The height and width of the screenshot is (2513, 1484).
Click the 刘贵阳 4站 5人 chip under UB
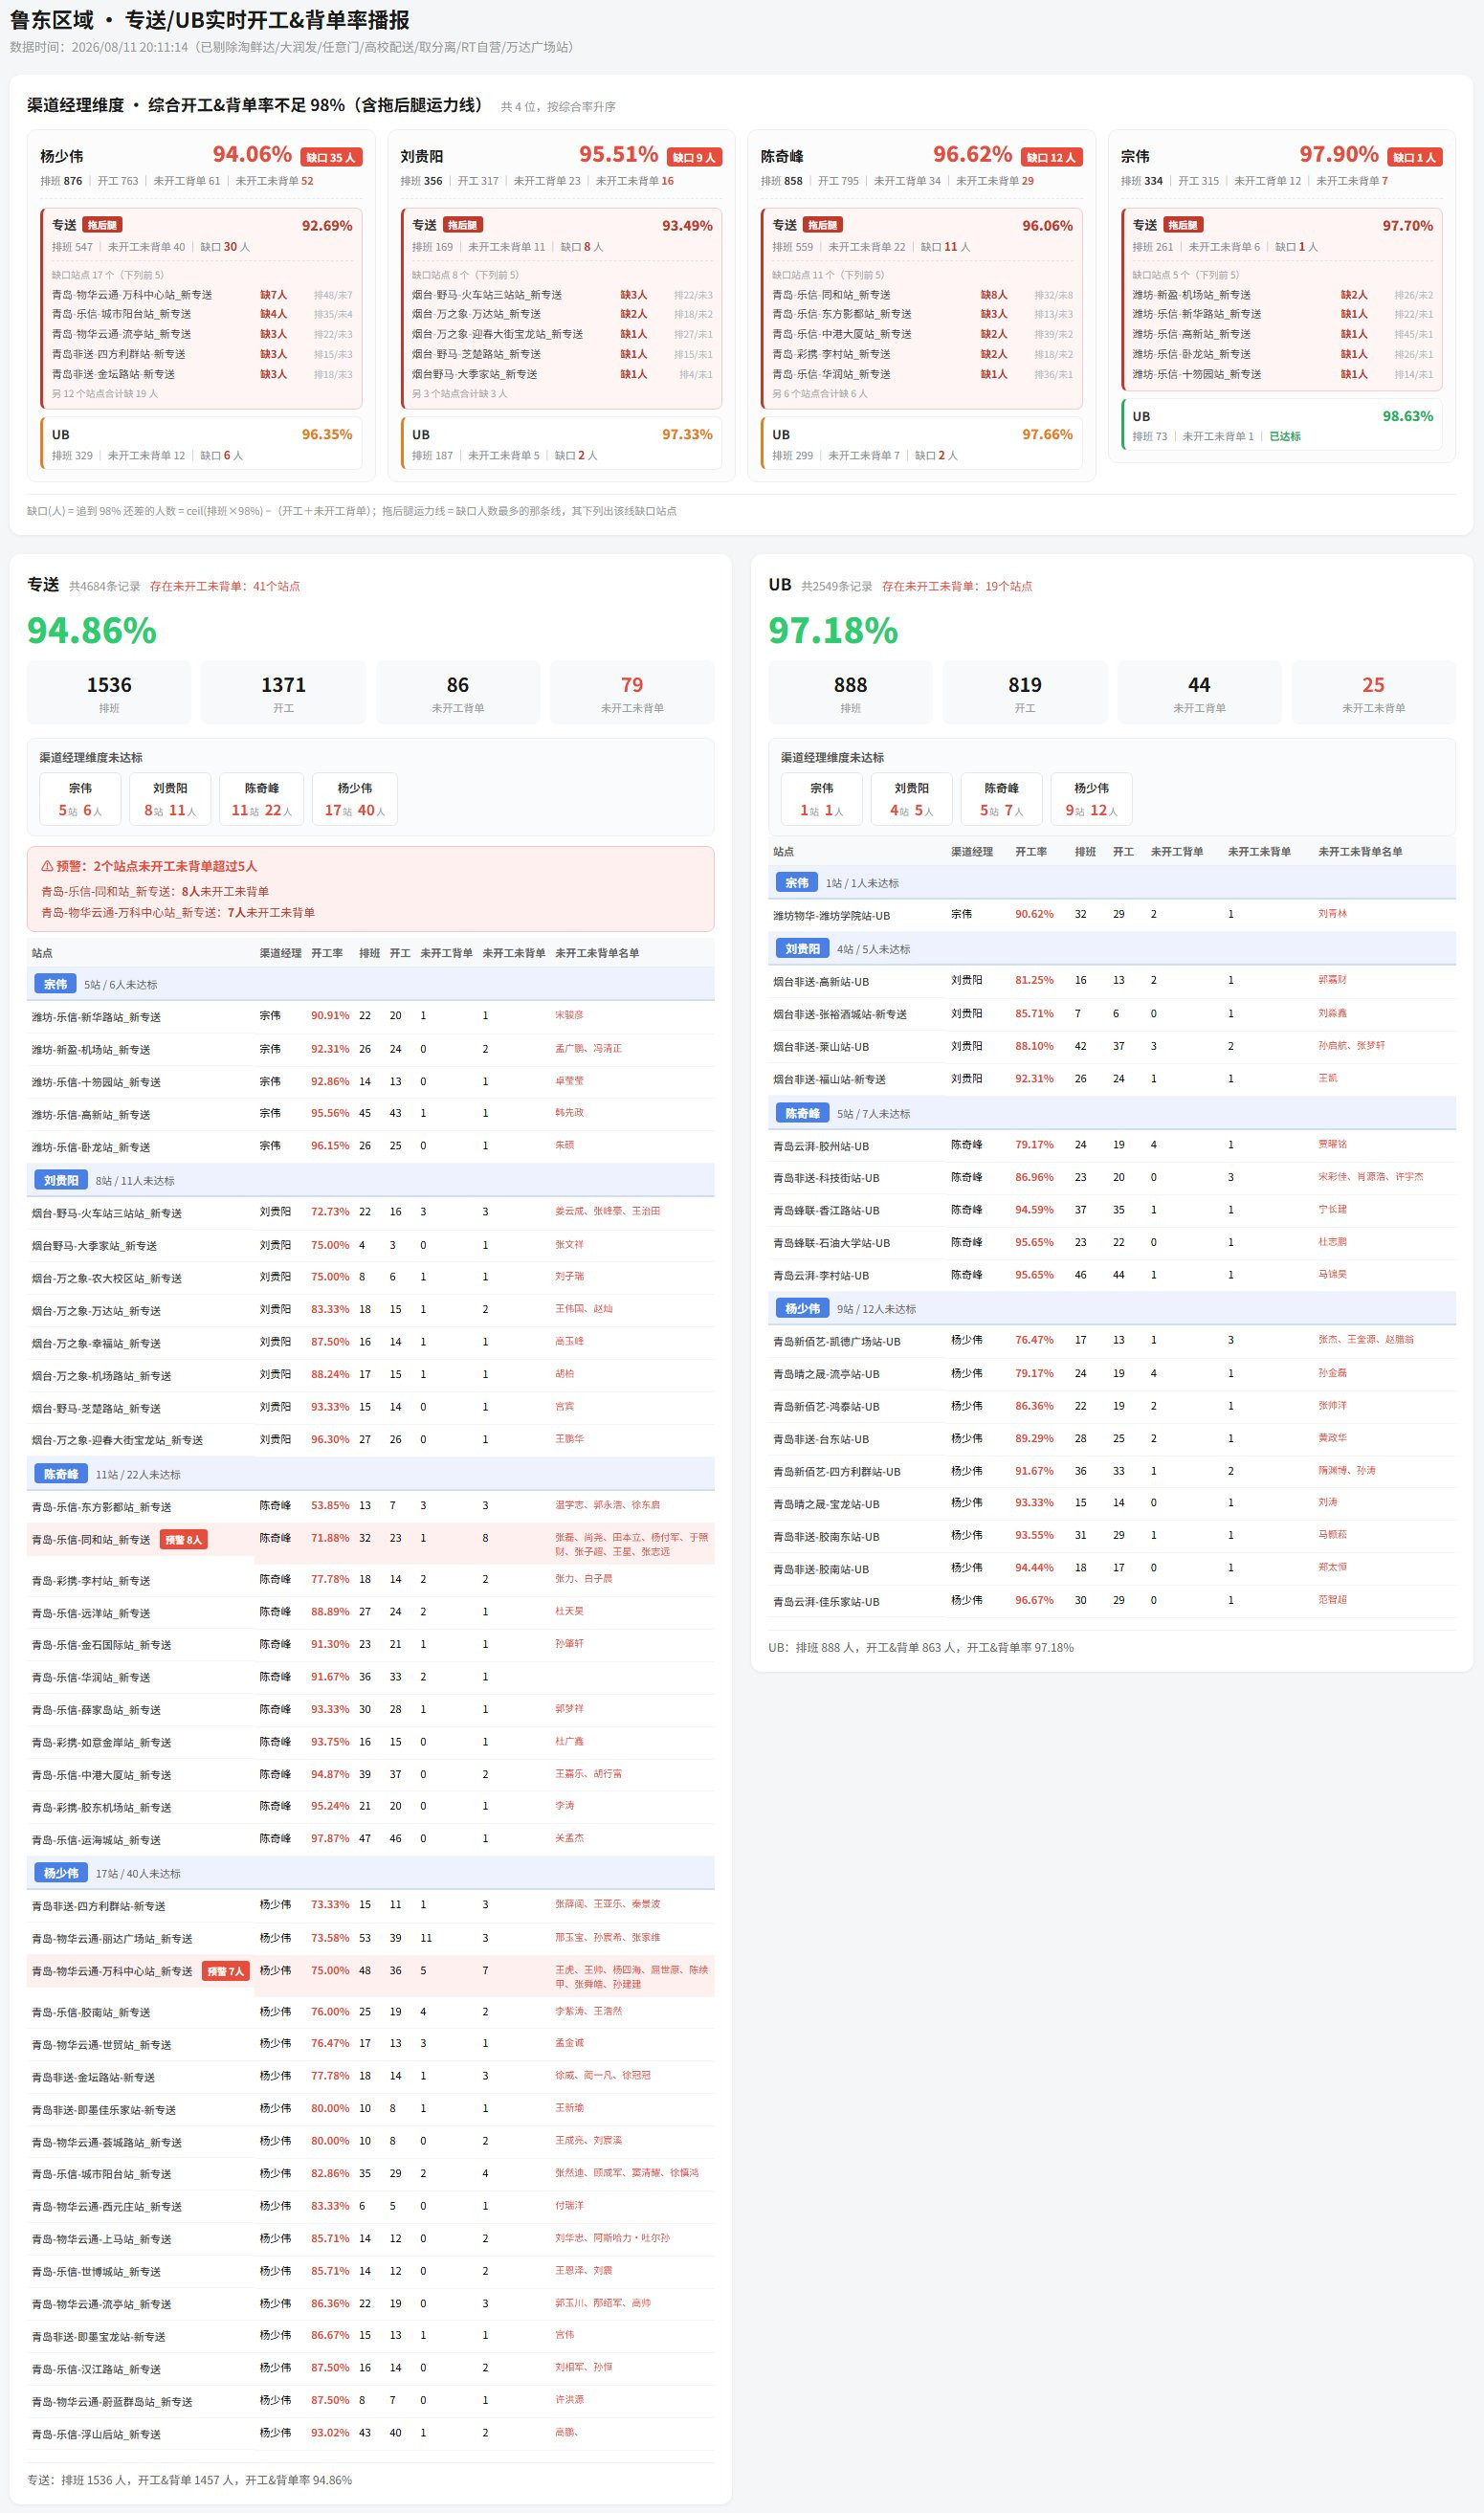[x=911, y=799]
